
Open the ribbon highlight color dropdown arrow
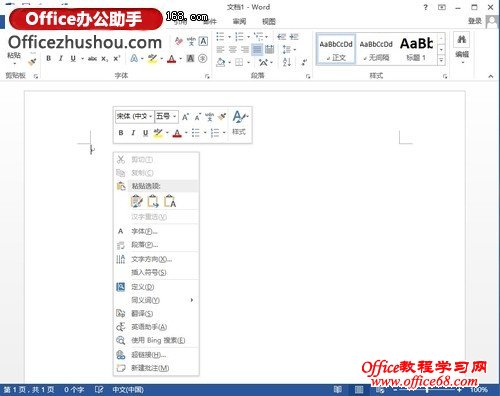point(162,59)
